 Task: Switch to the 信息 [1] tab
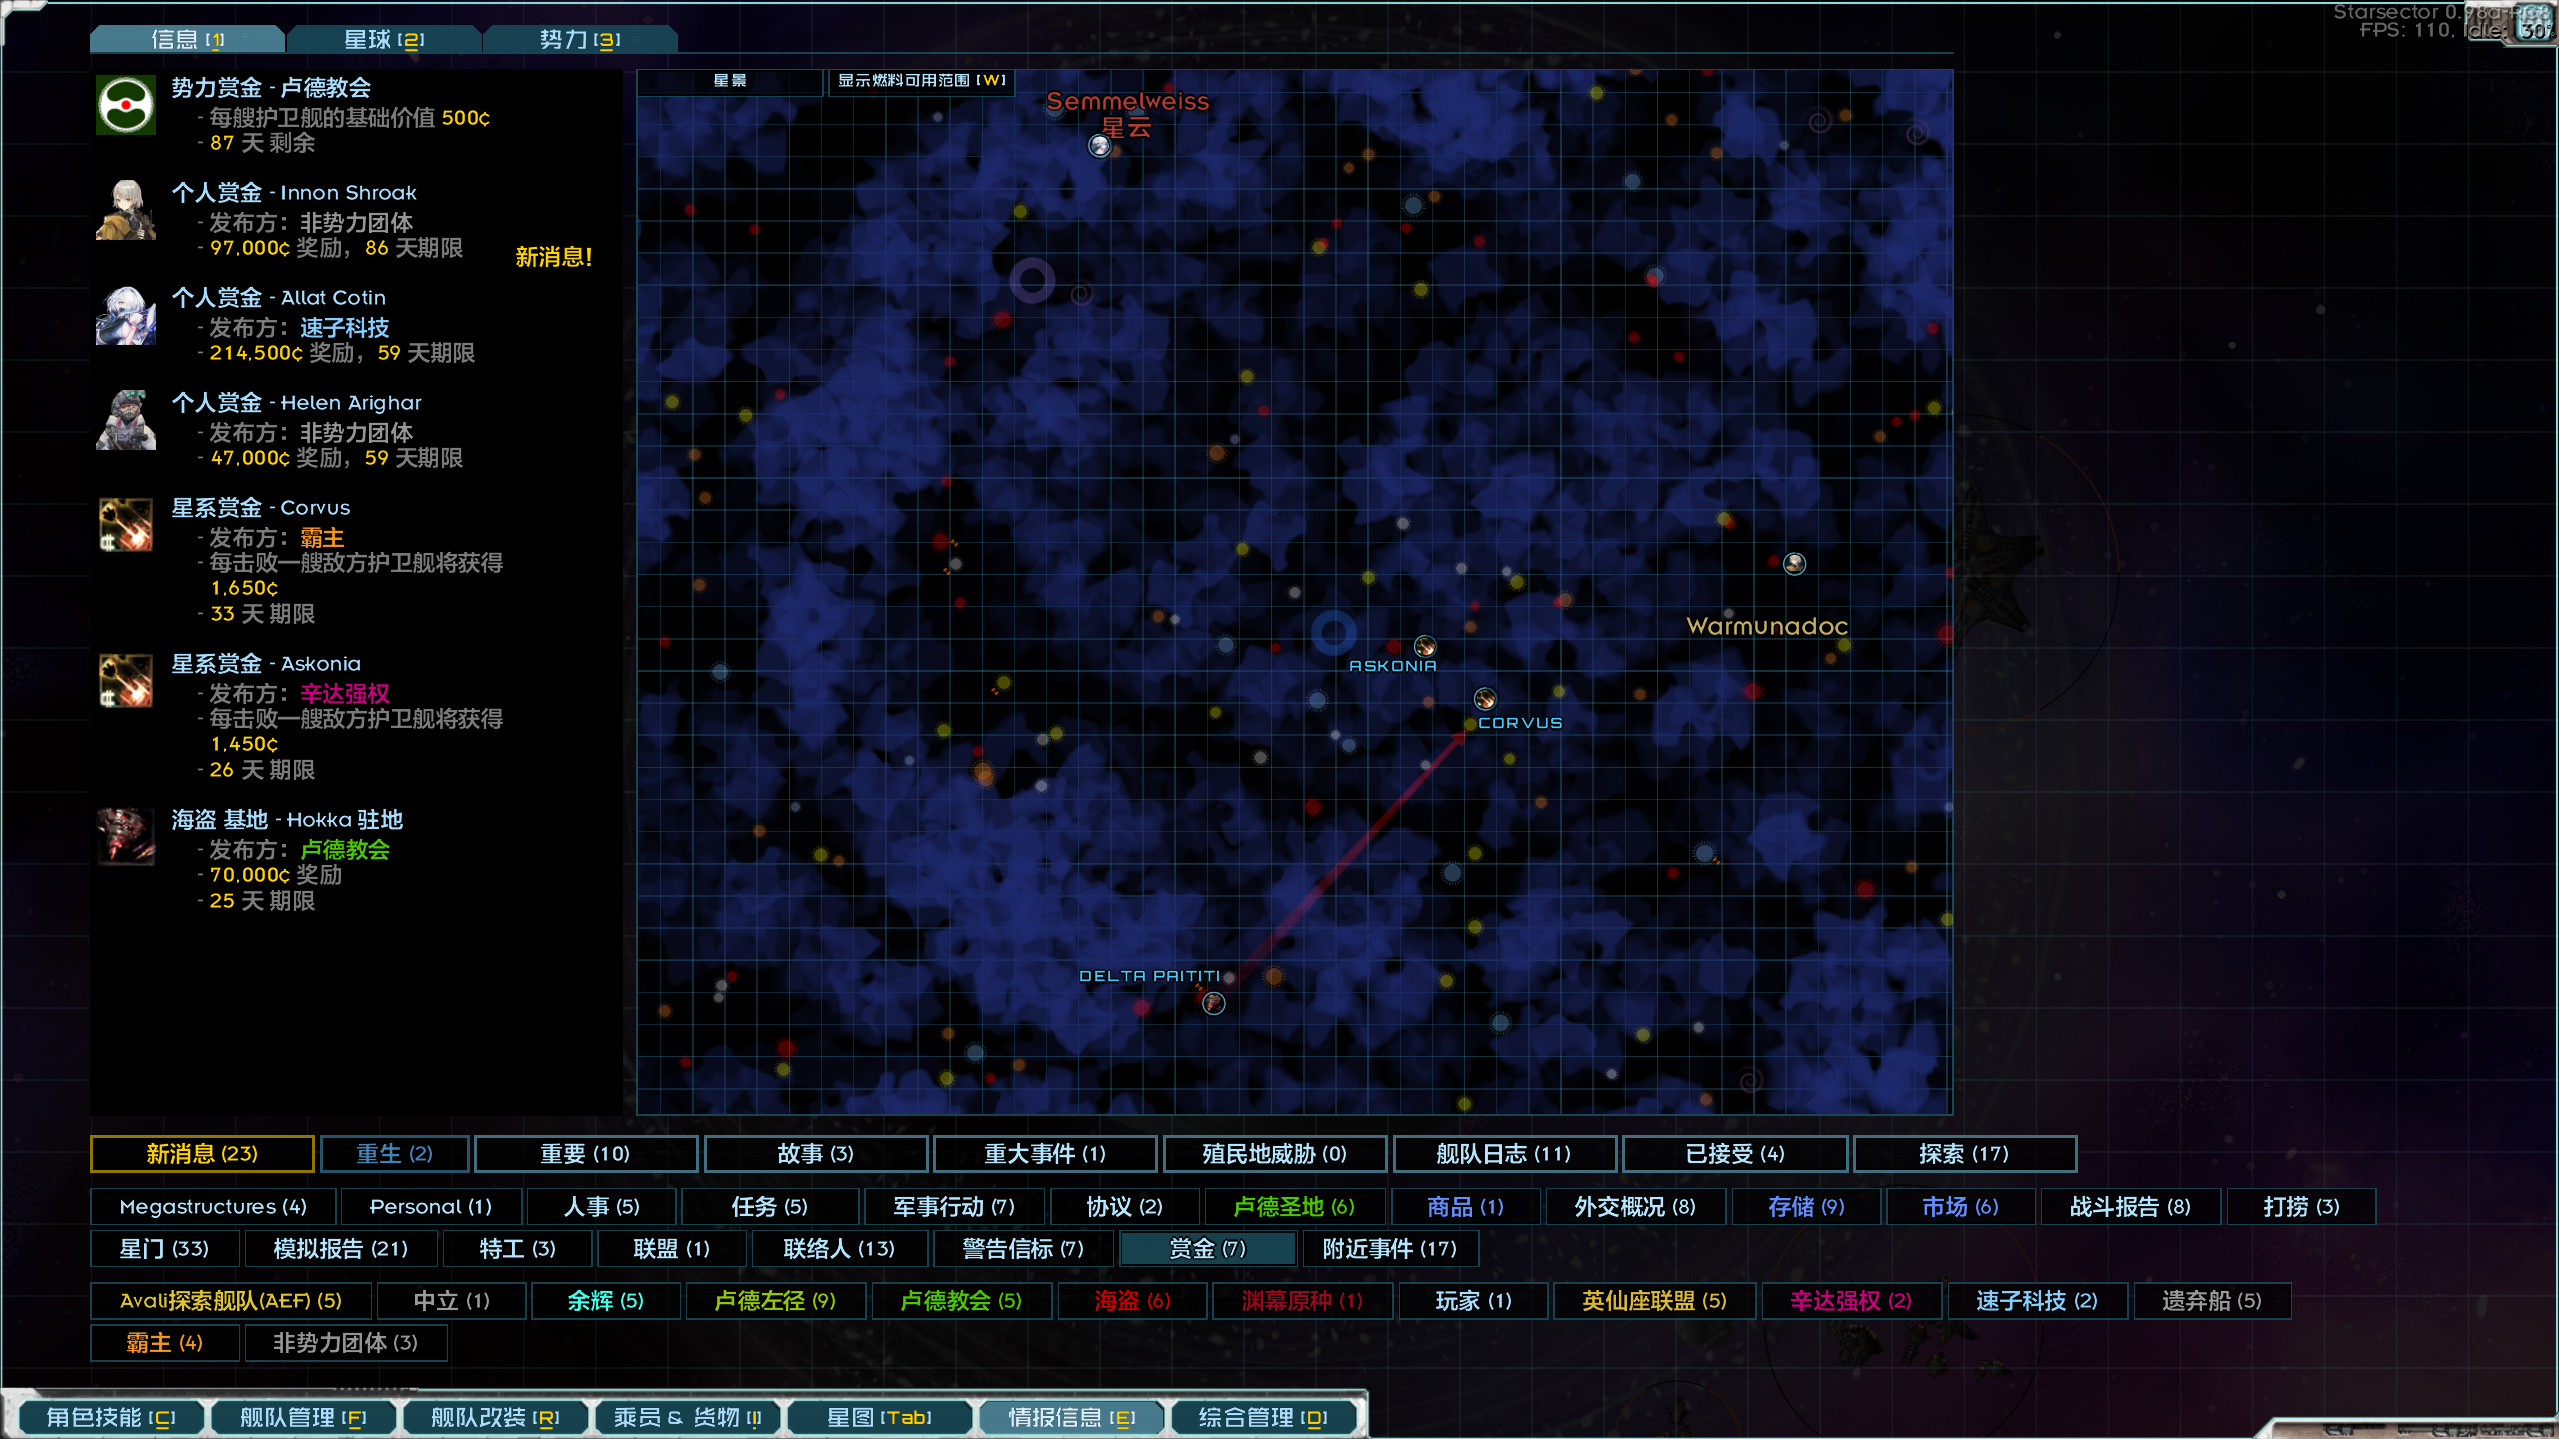tap(187, 39)
